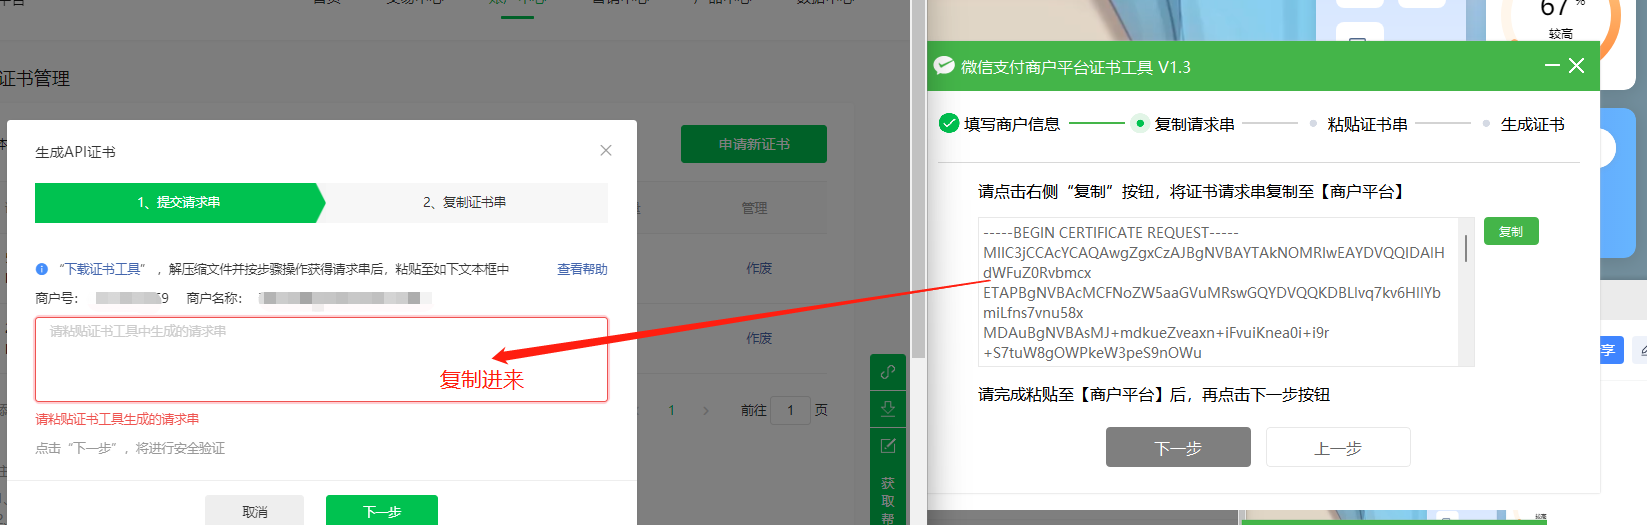Screen dimensions: 1647x525
Task: Click the green checkmark beside 填写商户信息
Action: pos(949,123)
